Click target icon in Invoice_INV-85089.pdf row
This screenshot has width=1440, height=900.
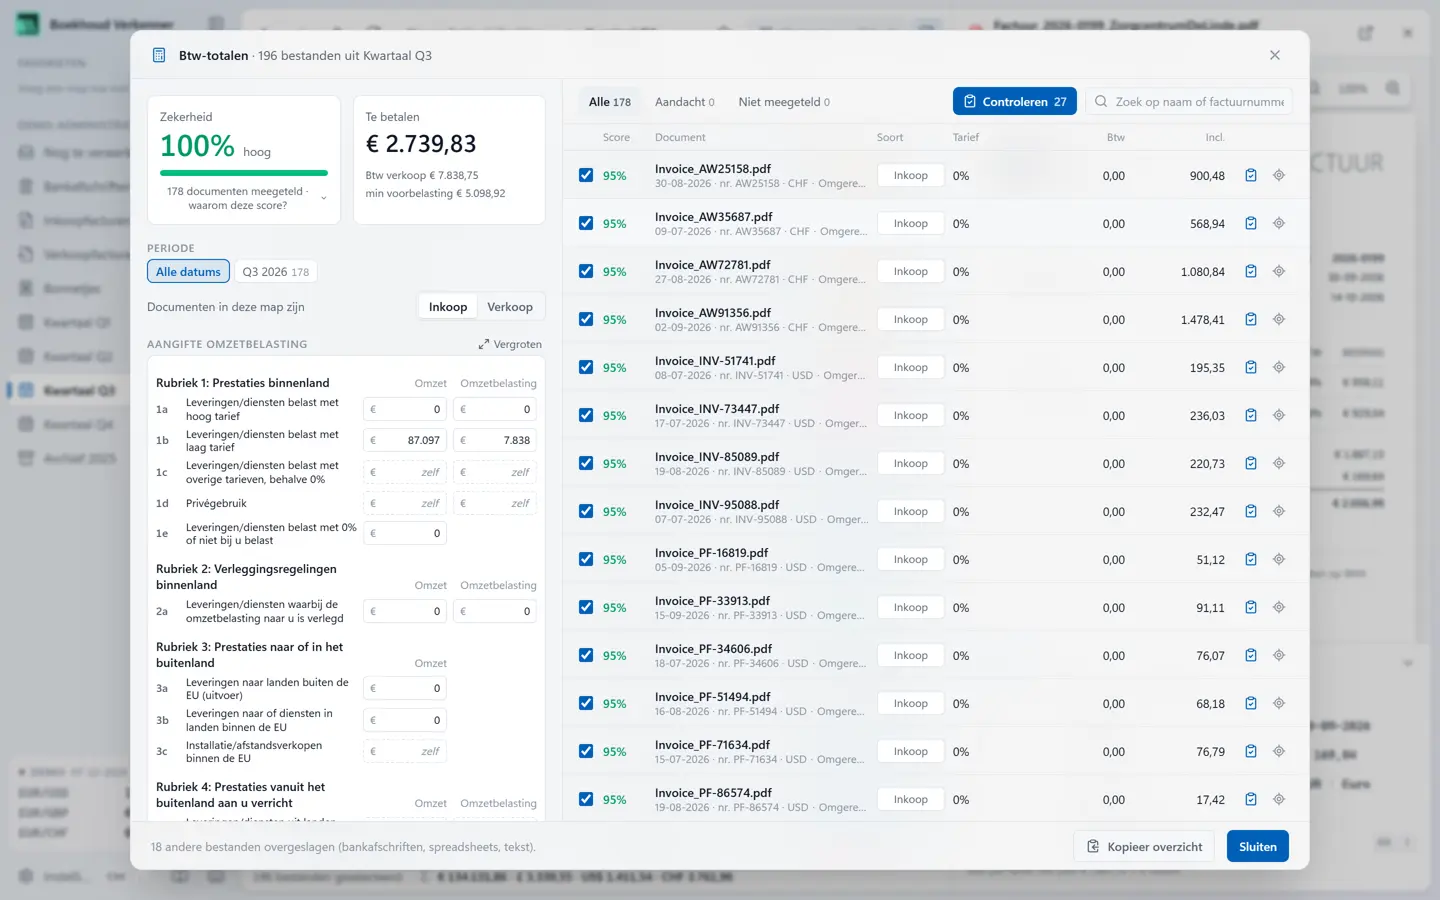click(1278, 463)
